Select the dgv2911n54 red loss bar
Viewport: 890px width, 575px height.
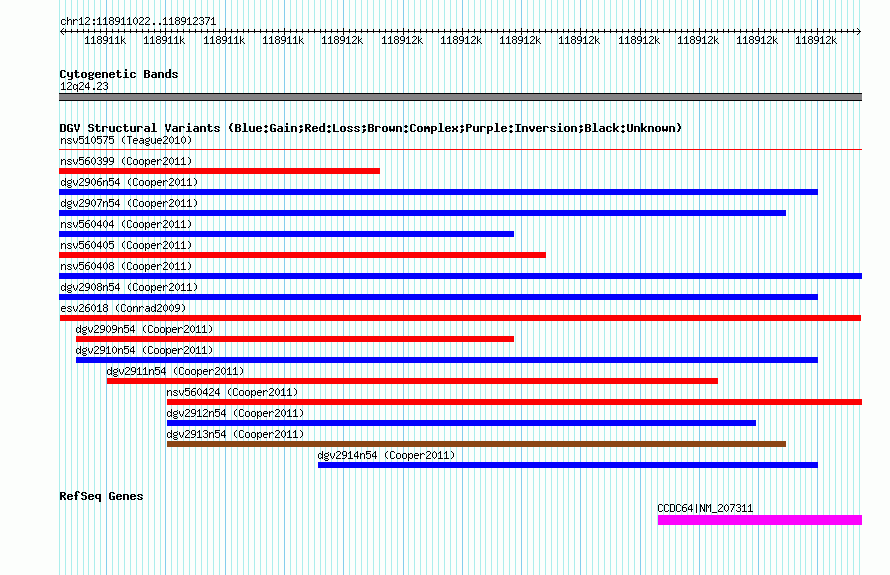click(412, 381)
